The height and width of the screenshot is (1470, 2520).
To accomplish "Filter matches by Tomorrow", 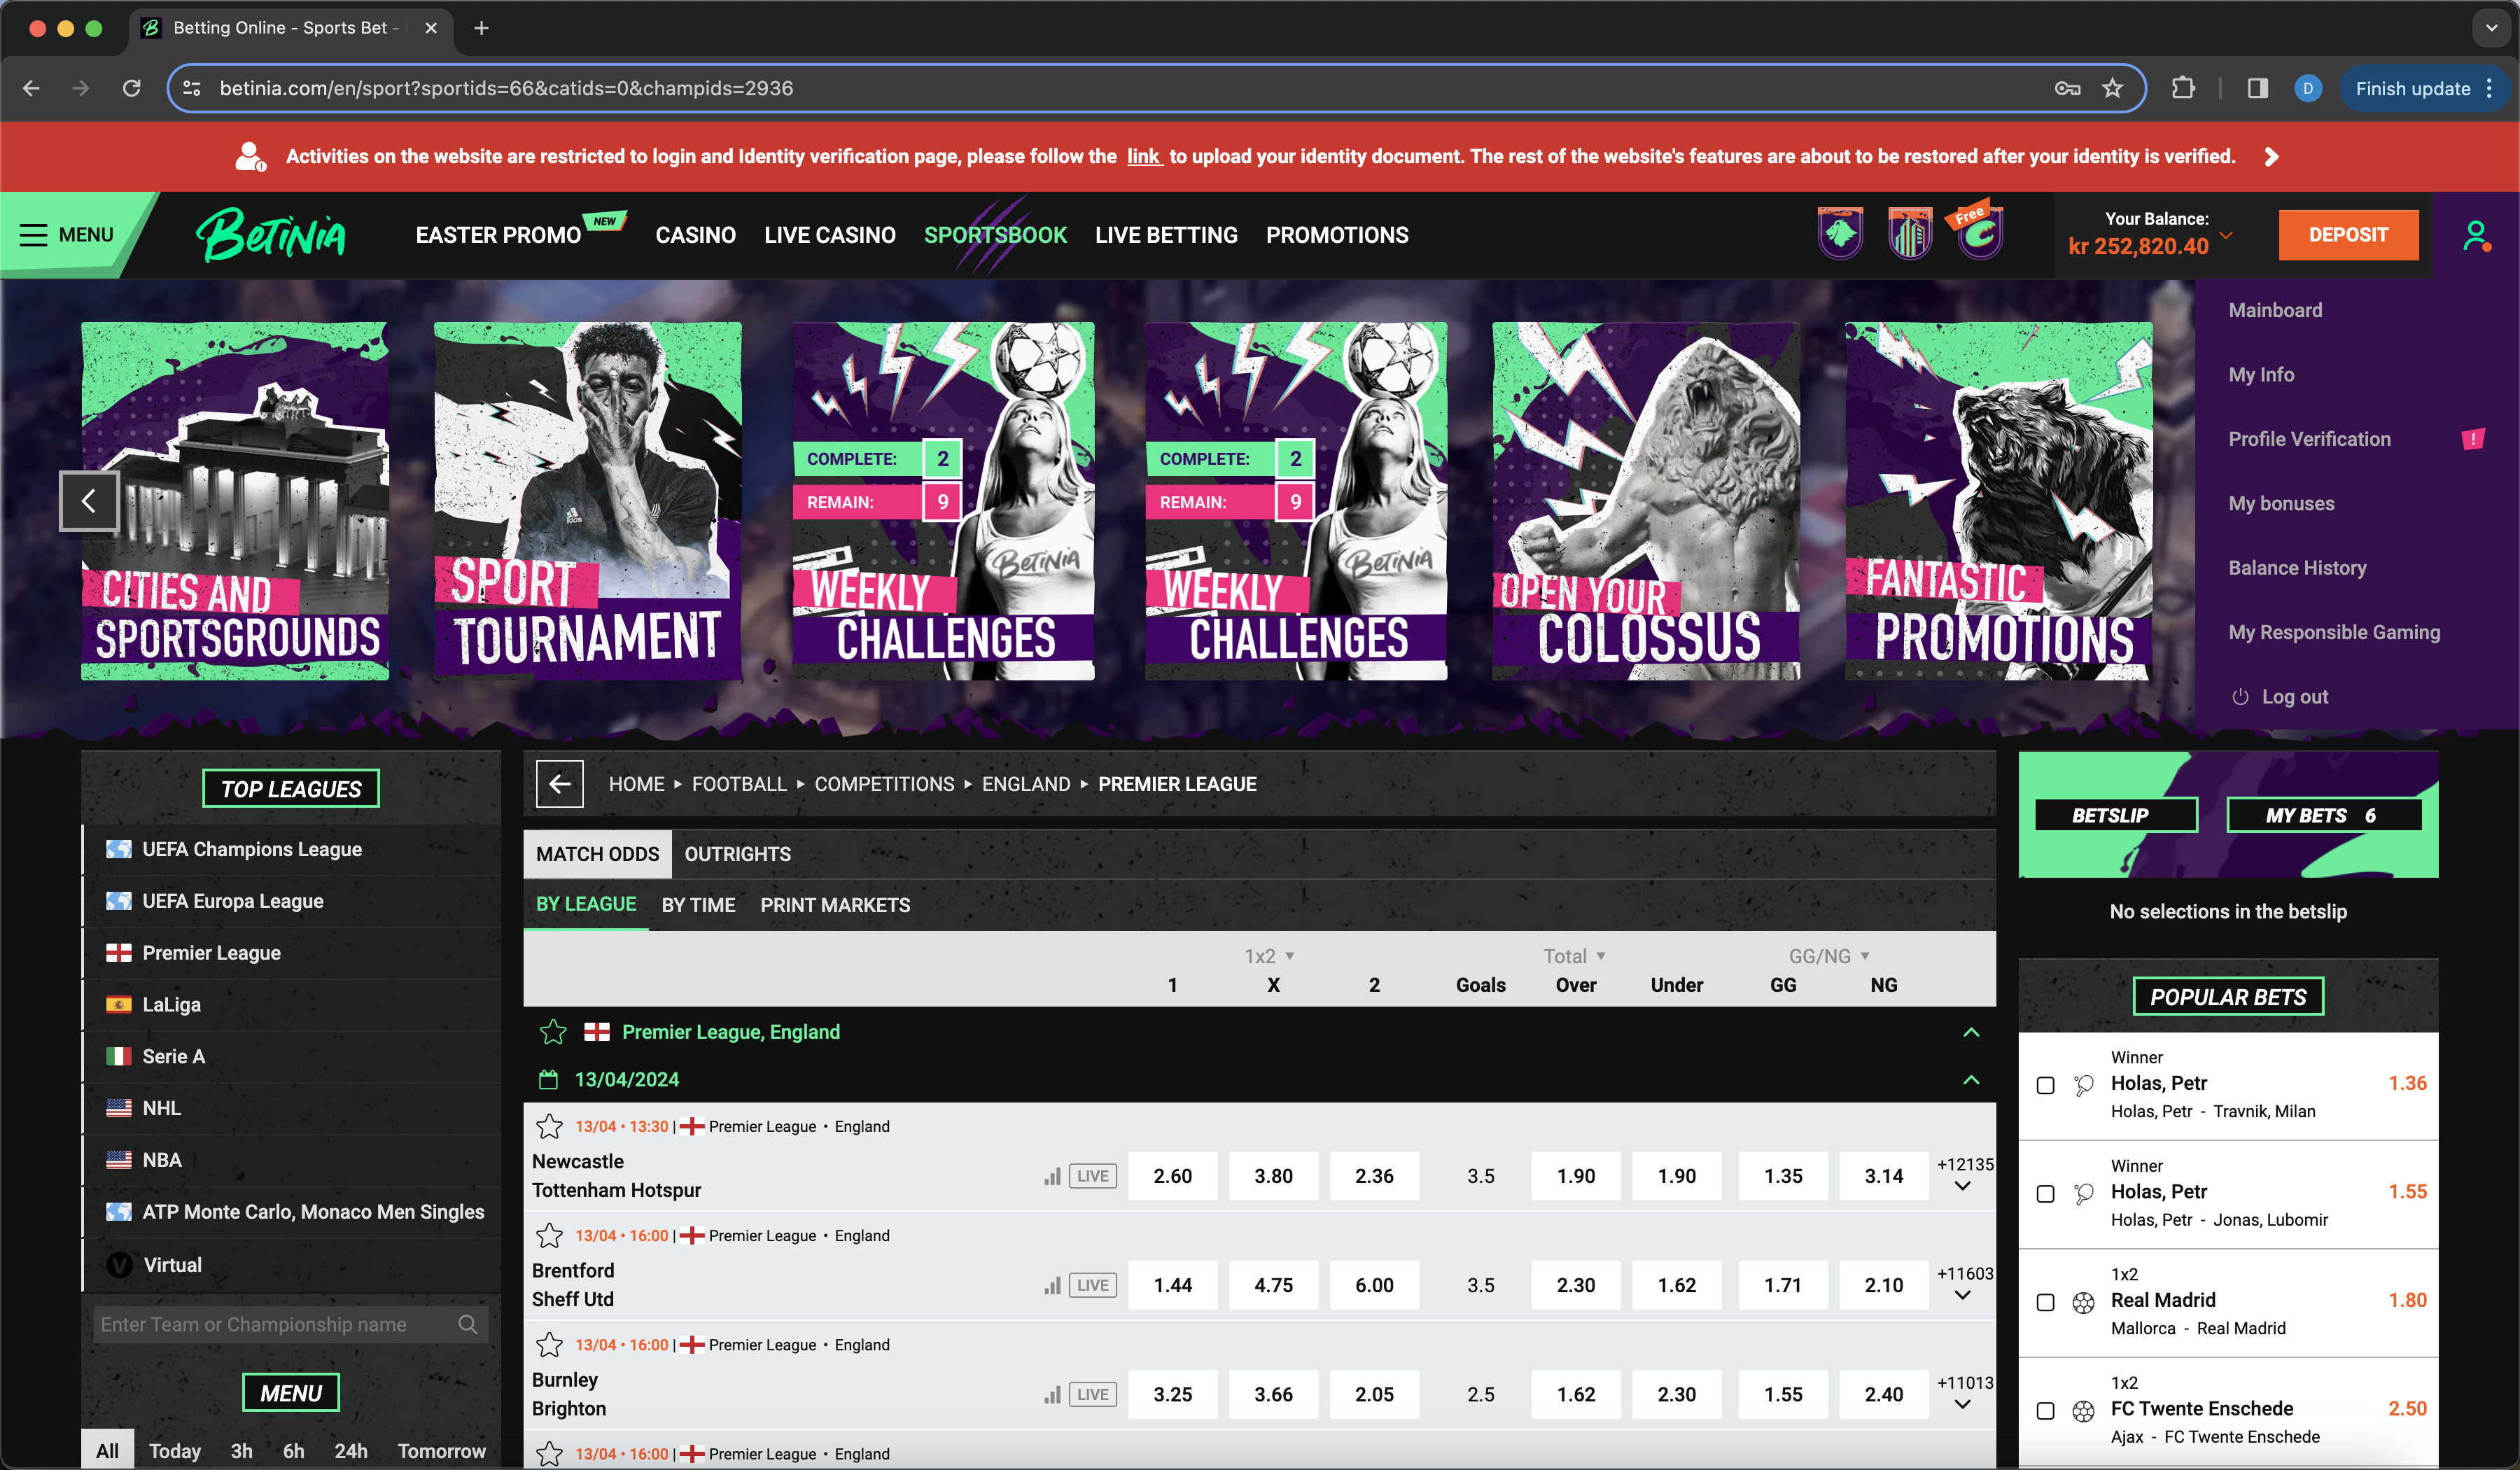I will coord(441,1451).
